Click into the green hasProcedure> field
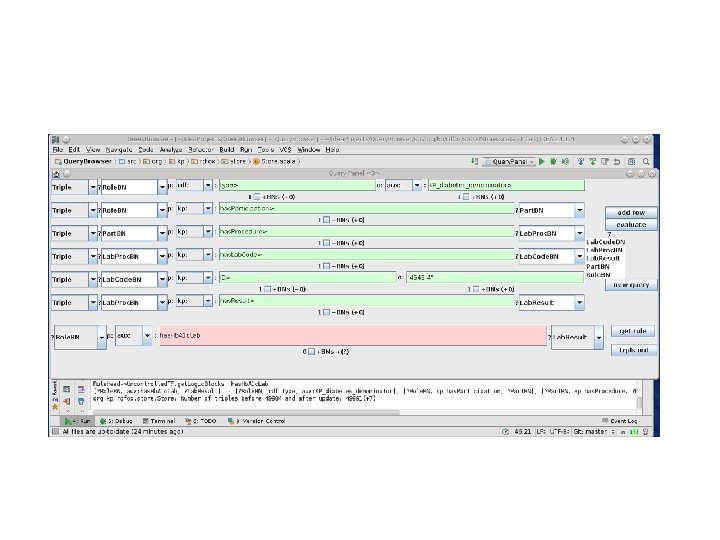The image size is (720, 540). click(x=366, y=231)
